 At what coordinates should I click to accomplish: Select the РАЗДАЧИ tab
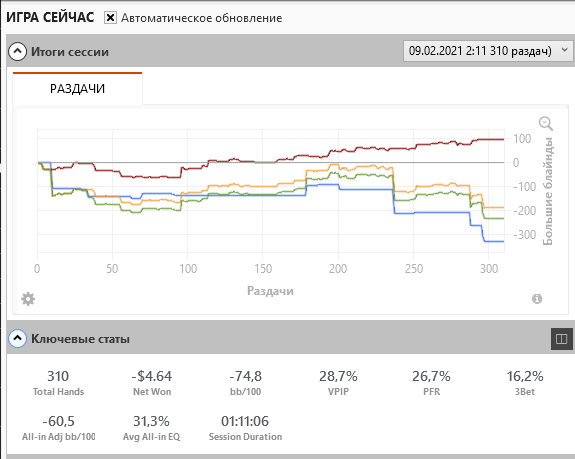tap(77, 88)
